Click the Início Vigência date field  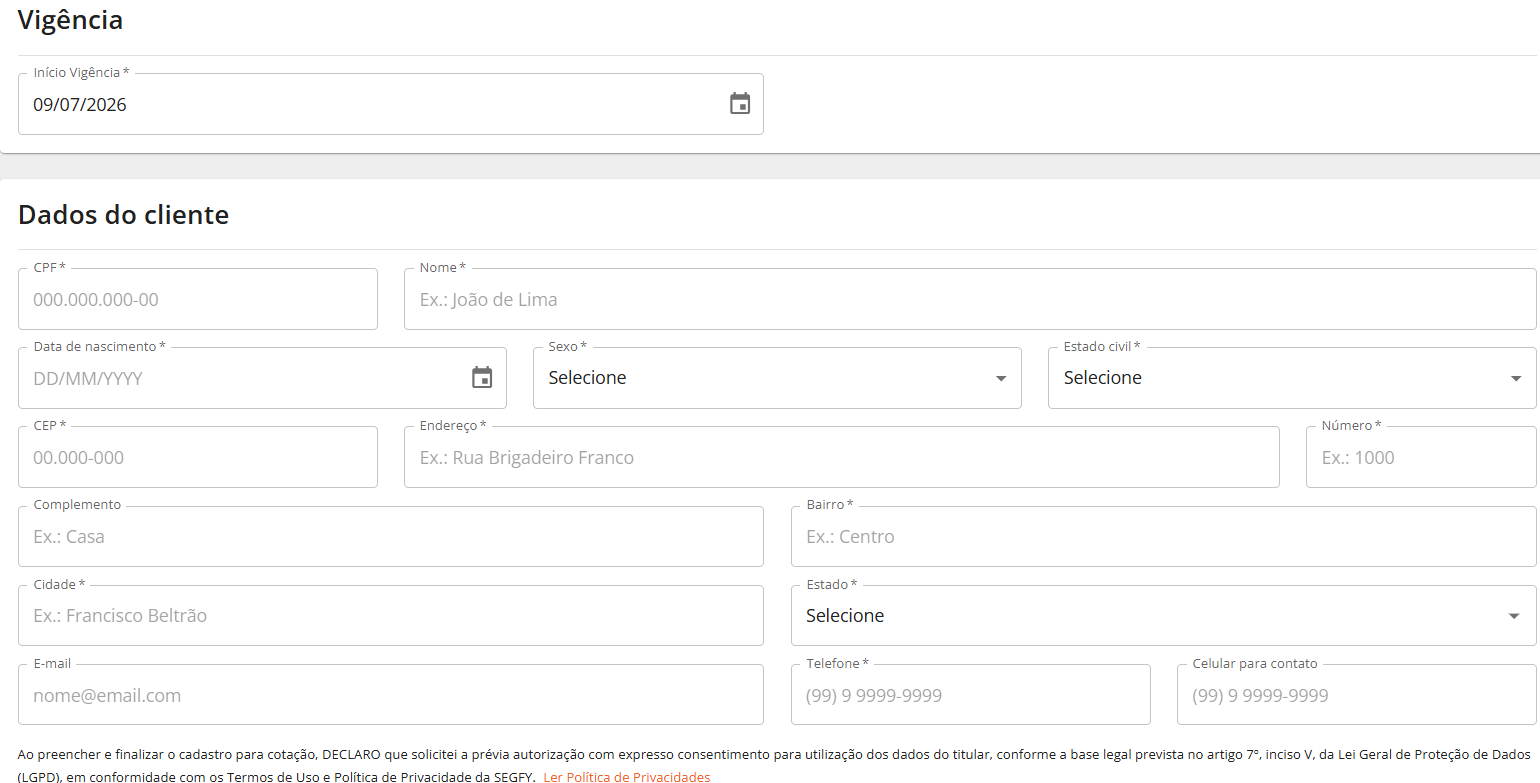click(x=391, y=104)
